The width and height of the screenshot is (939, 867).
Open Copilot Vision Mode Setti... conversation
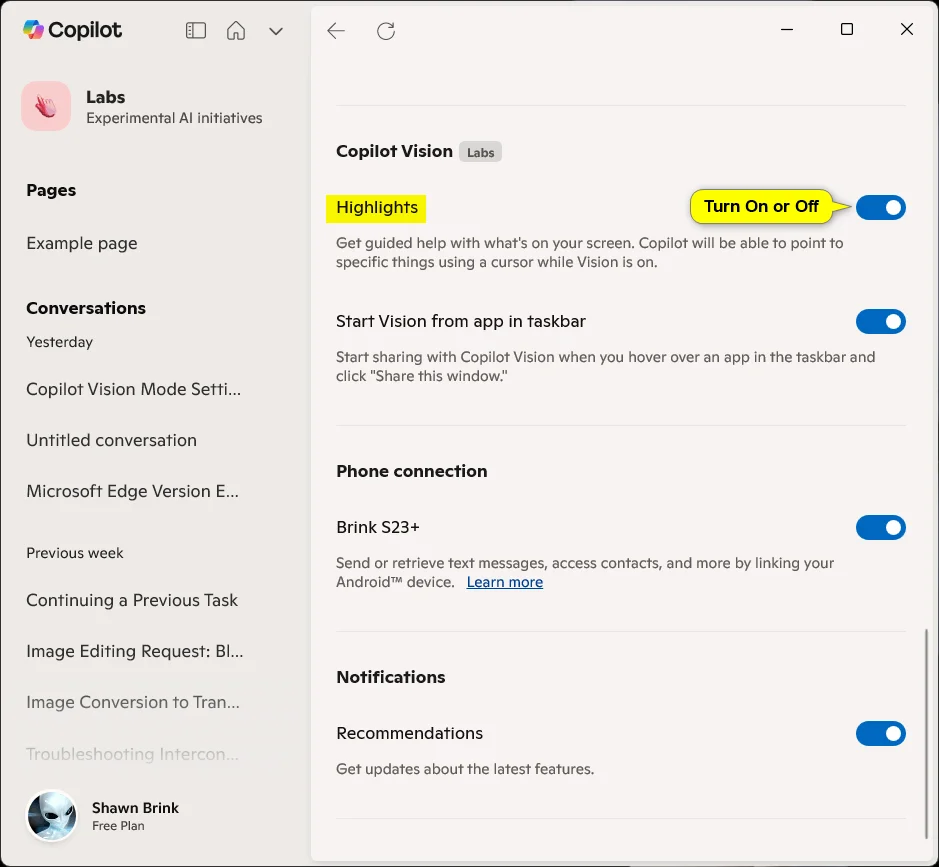click(x=134, y=389)
